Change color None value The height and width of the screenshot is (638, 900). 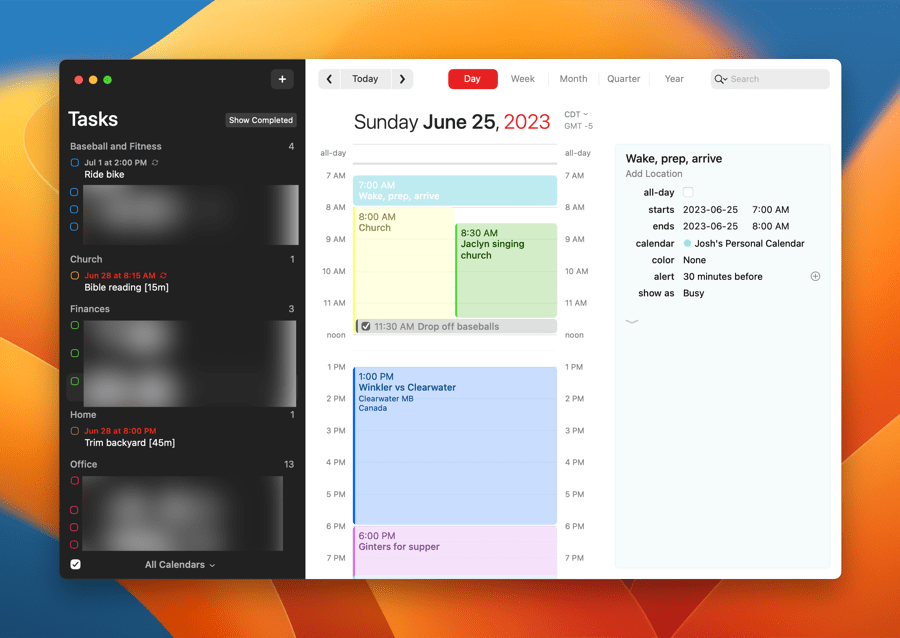695,260
